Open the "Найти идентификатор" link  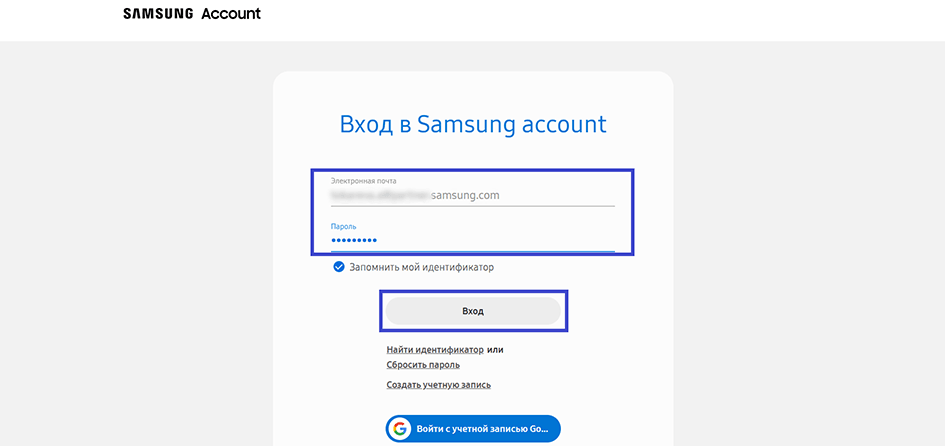click(x=435, y=350)
